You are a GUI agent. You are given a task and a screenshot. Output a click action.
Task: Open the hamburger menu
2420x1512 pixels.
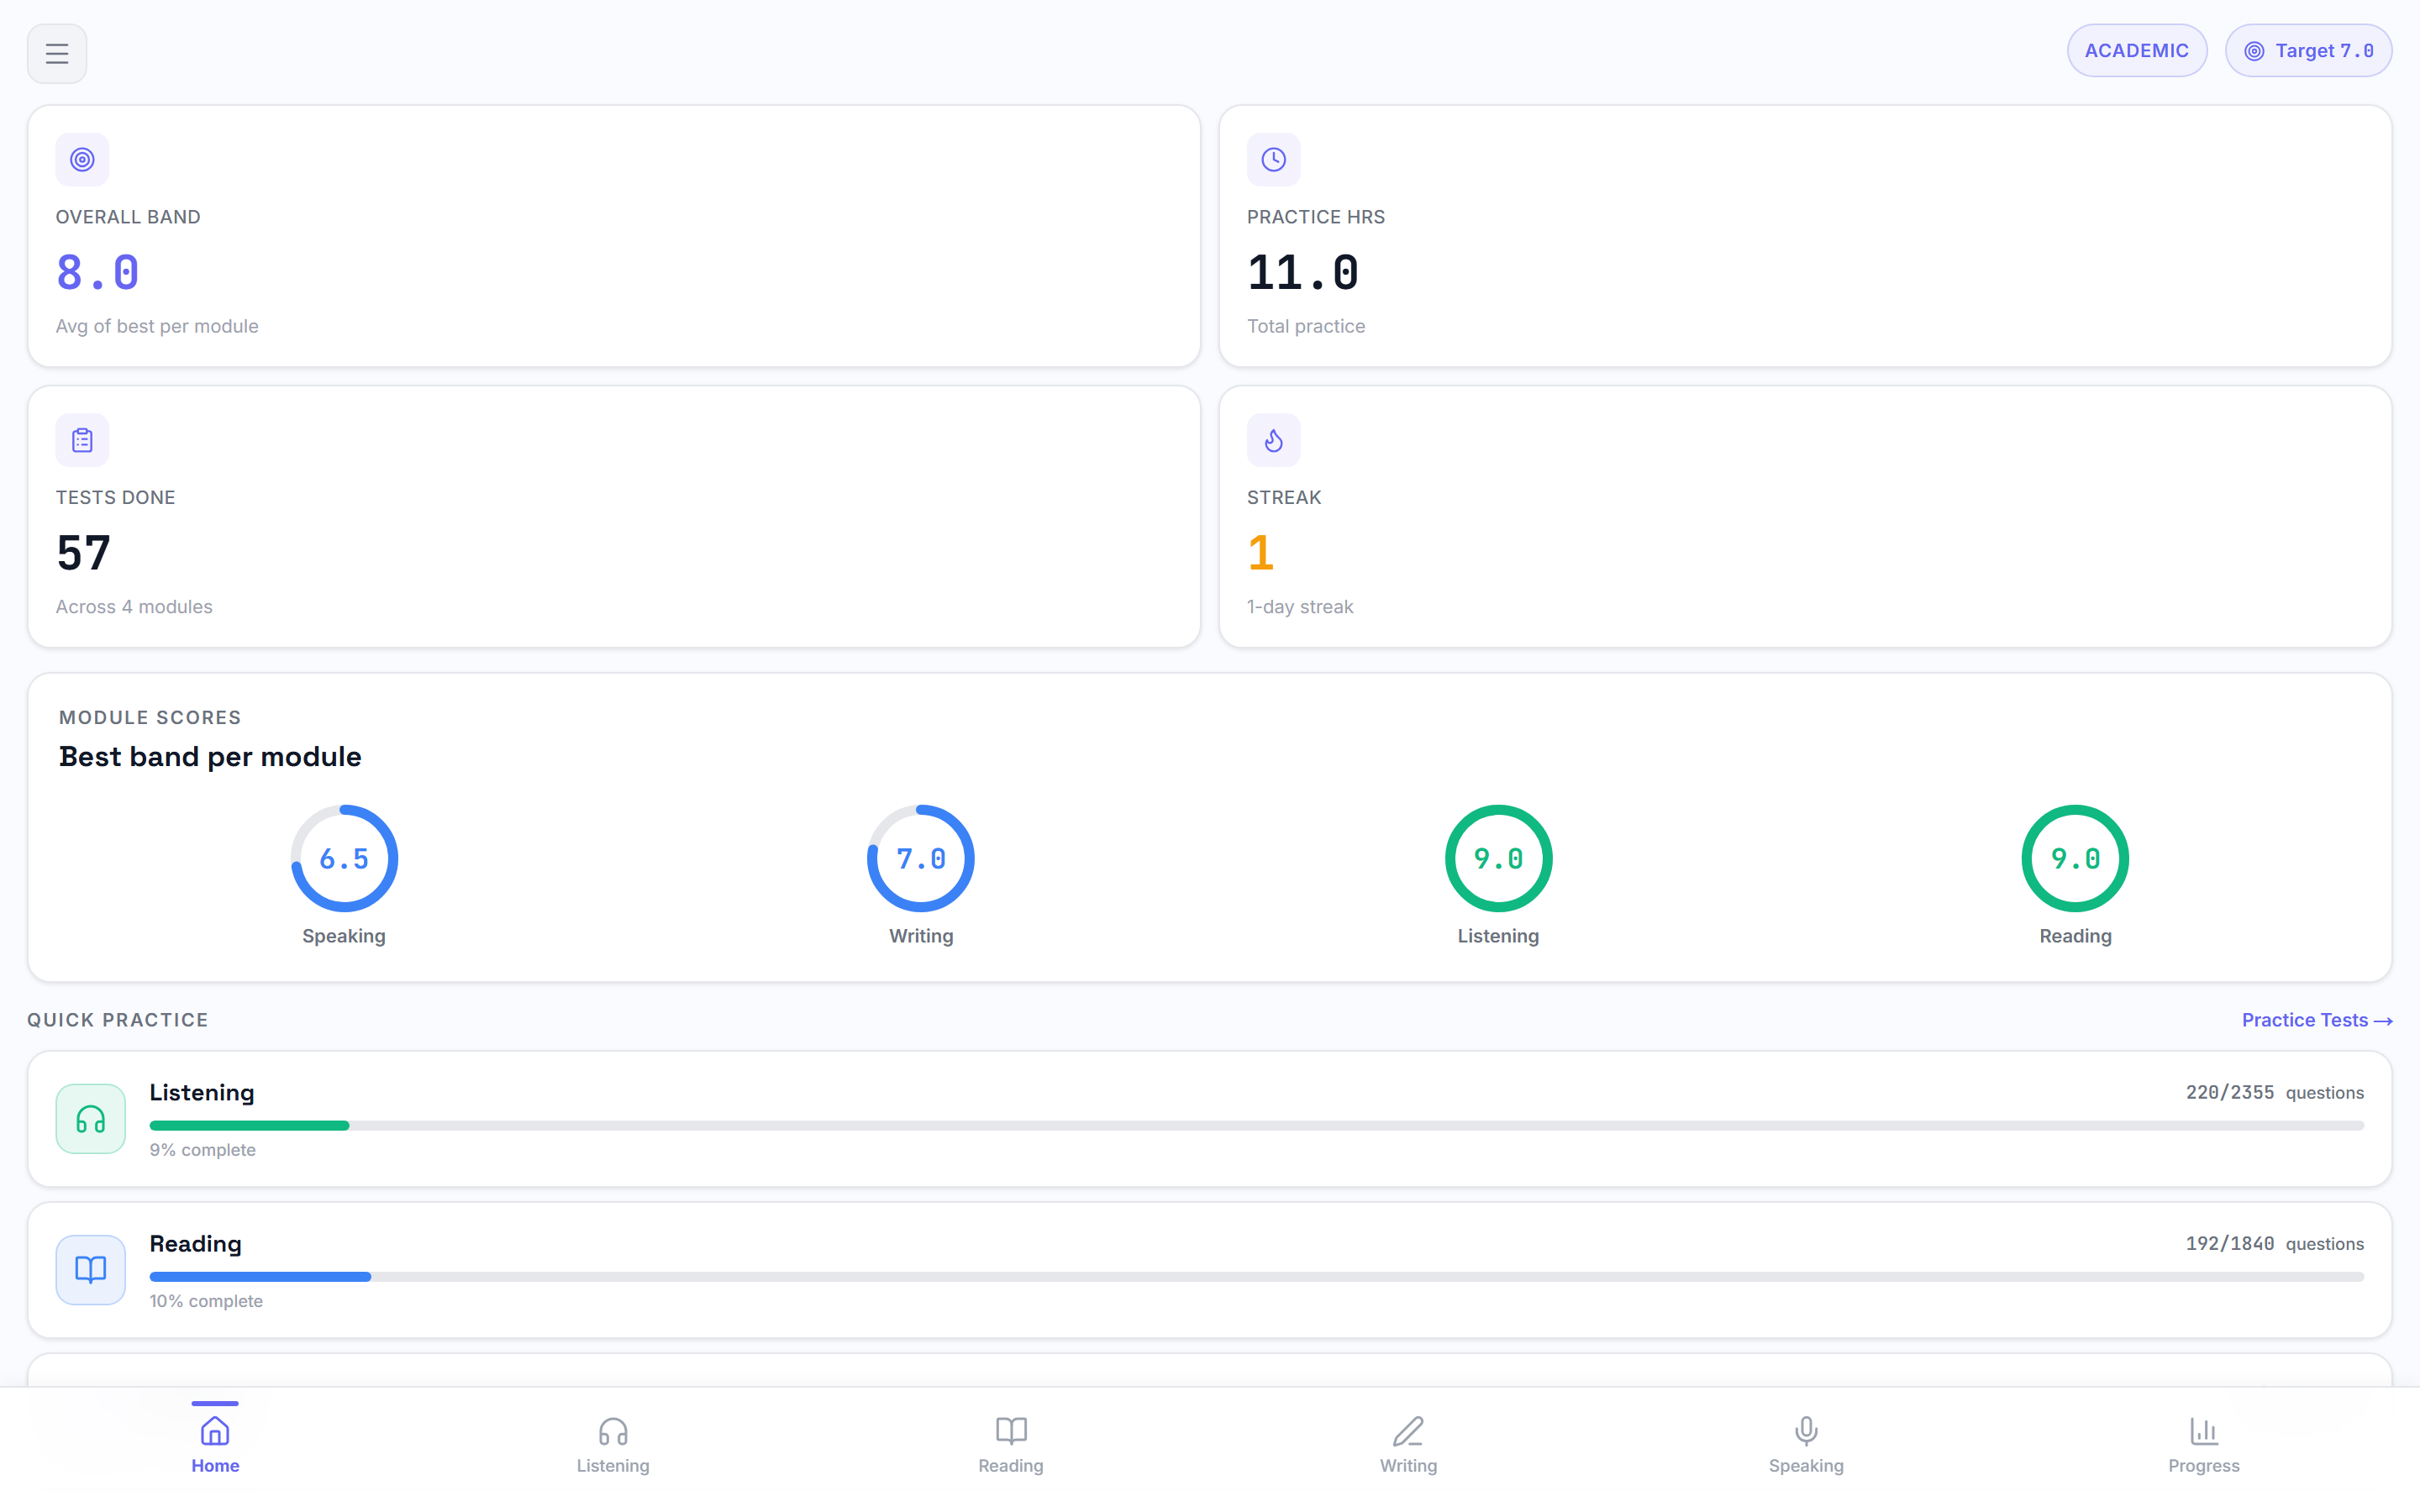pos(57,53)
